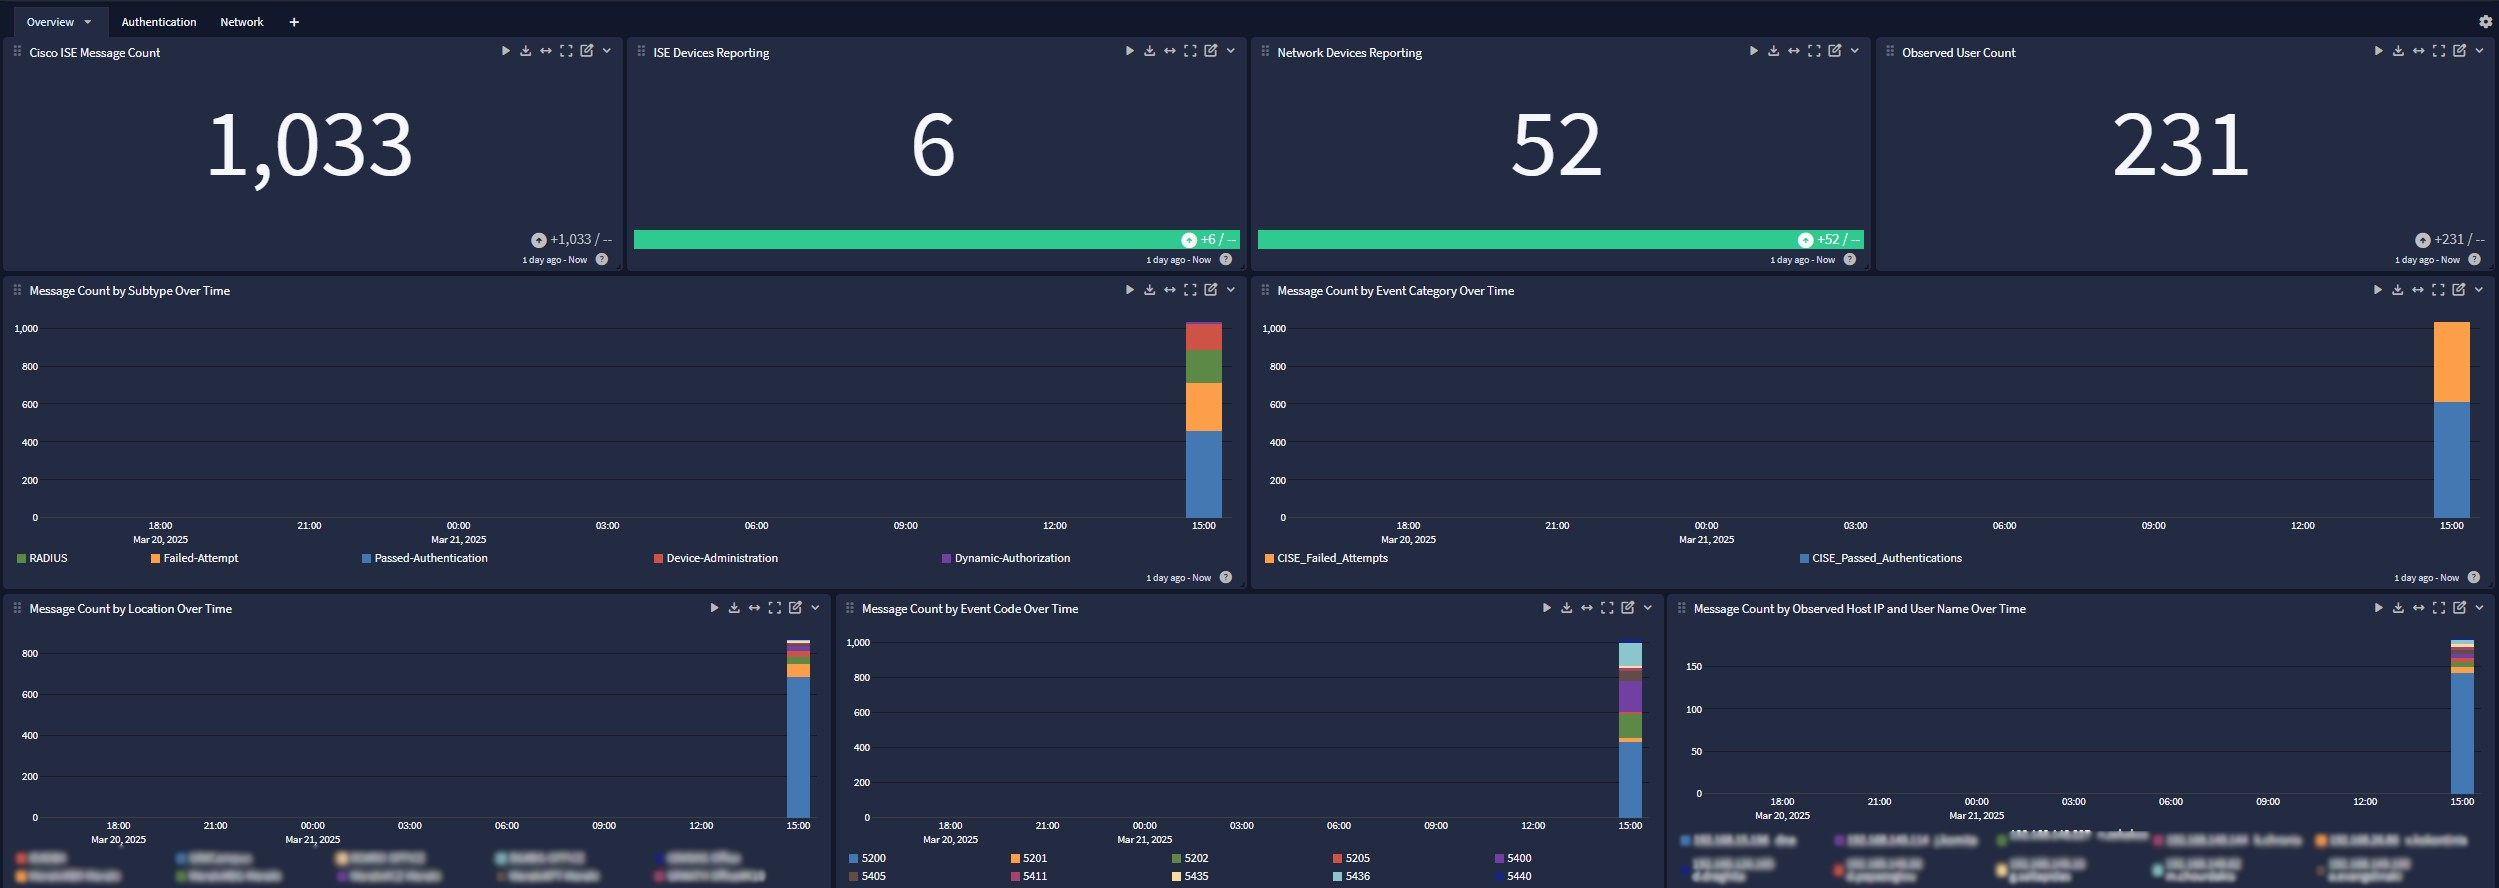Export ISE Devices Reporting widget data

click(1149, 51)
